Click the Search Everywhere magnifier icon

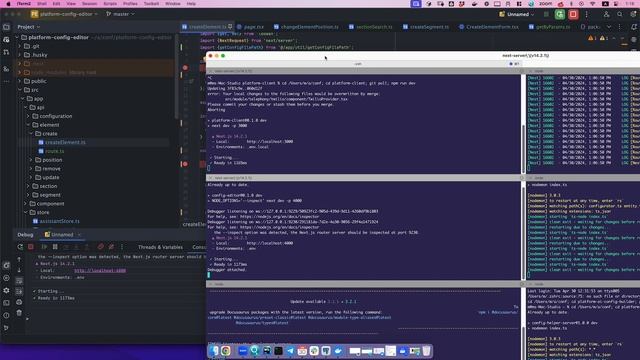click(x=620, y=14)
